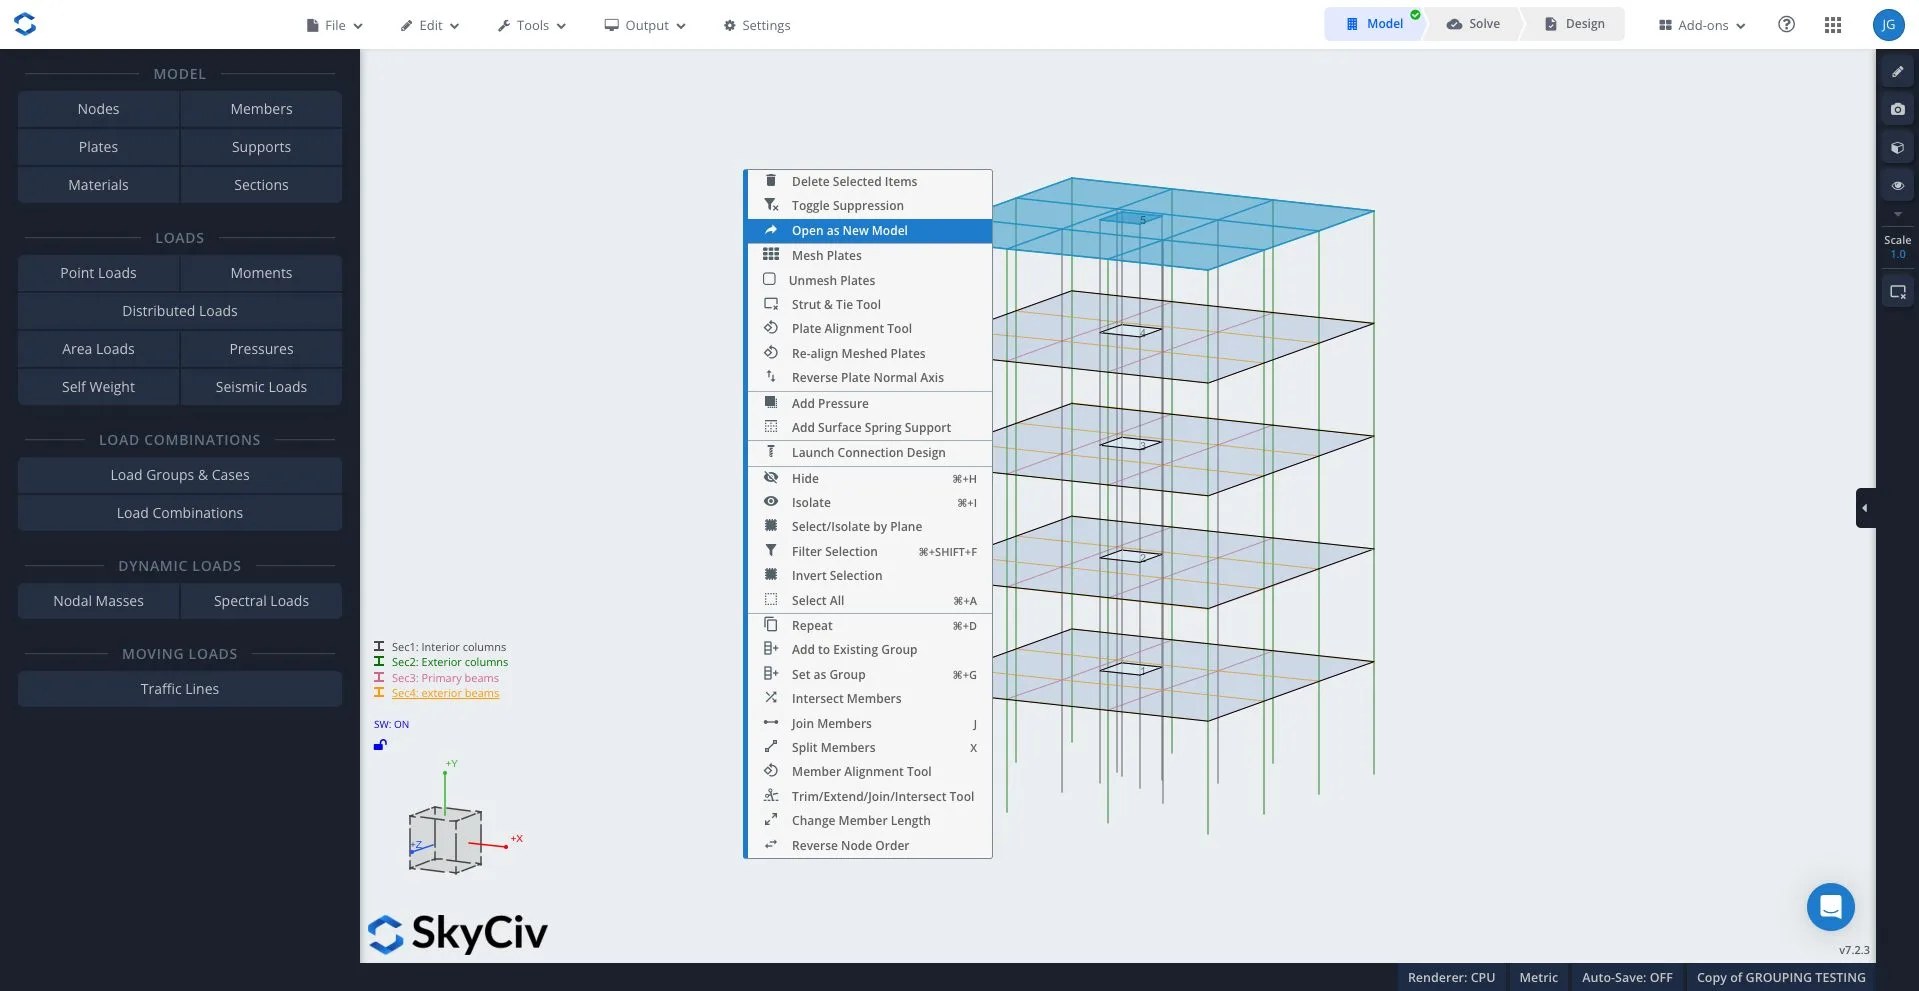Click the blue unlock padlock icon
The height and width of the screenshot is (991, 1919).
pyautogui.click(x=380, y=745)
